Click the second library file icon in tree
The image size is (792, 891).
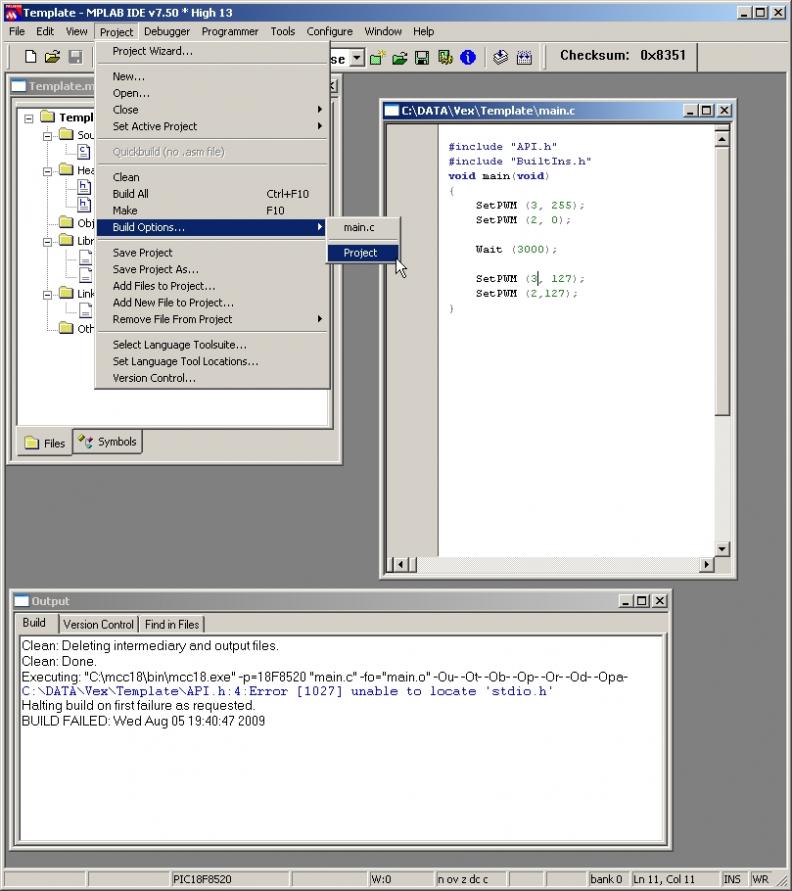coord(85,275)
